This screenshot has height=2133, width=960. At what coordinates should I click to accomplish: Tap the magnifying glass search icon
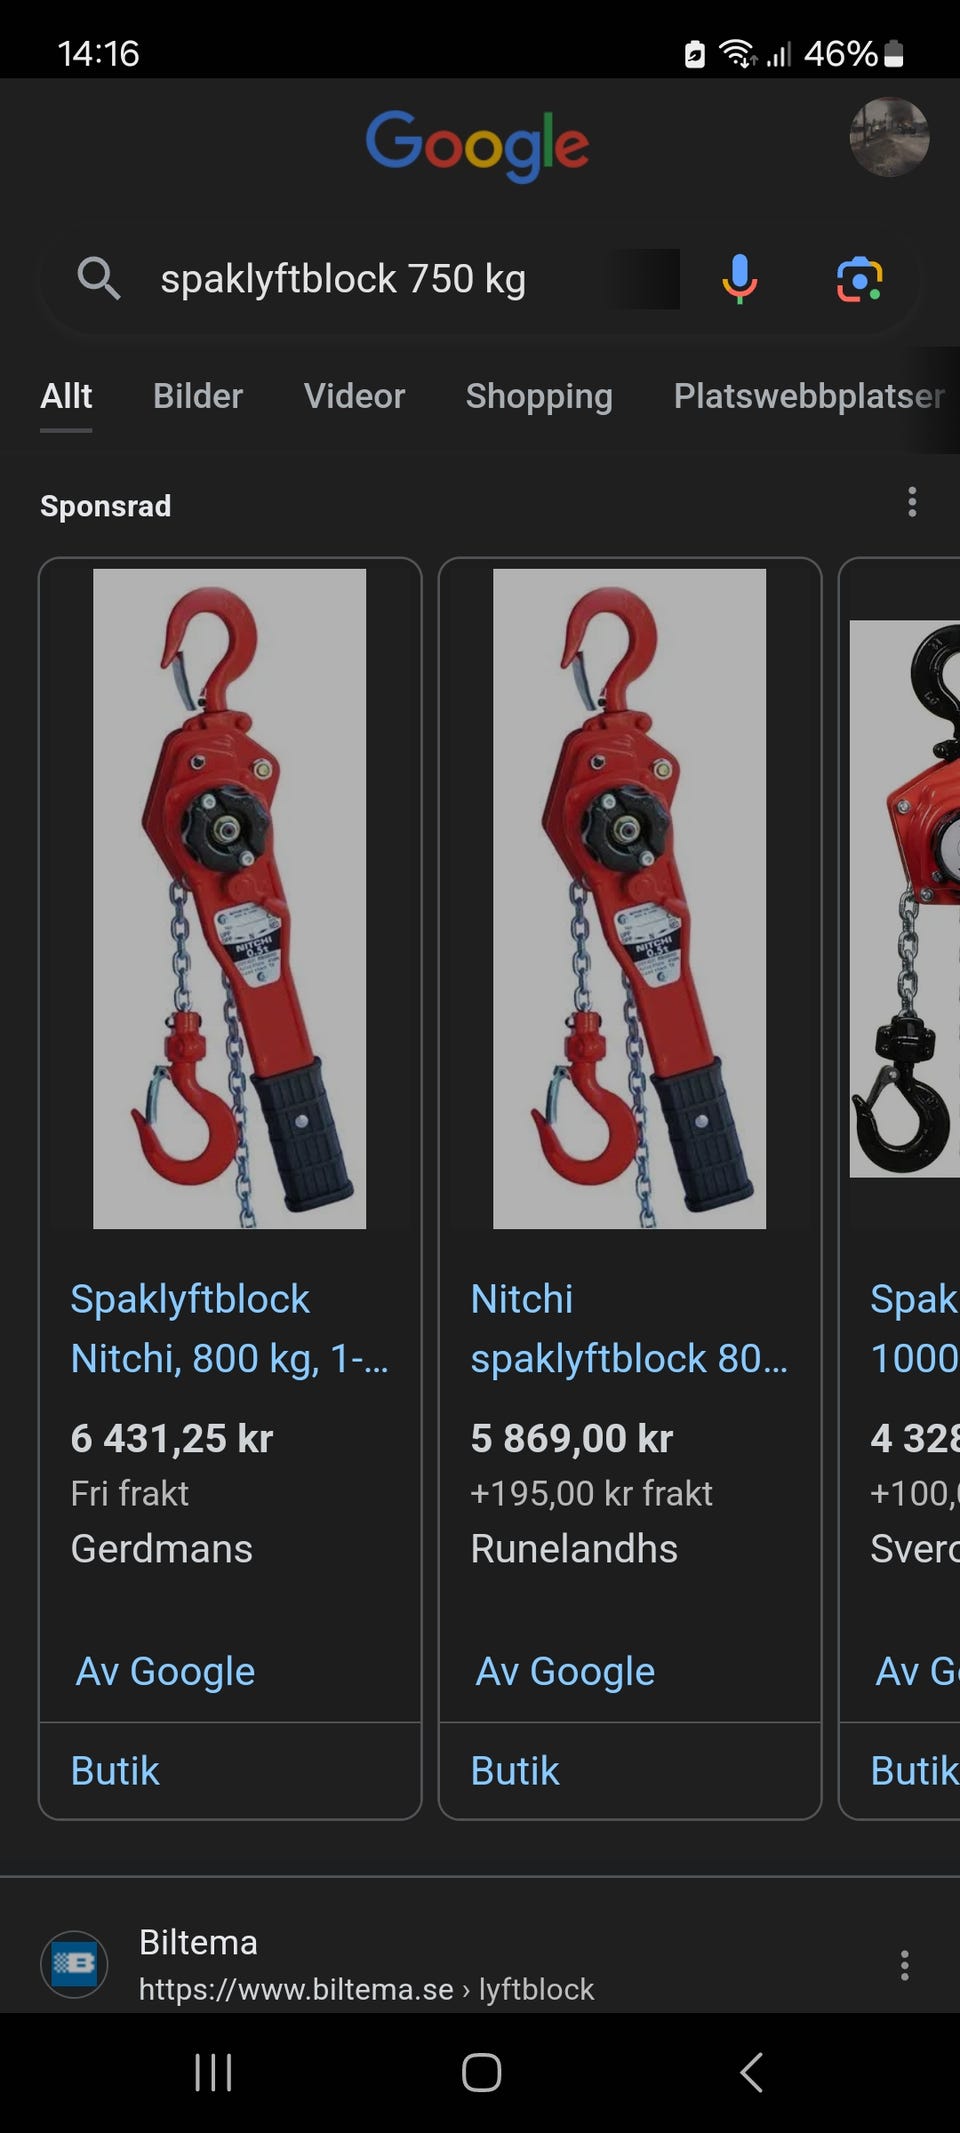pos(99,278)
